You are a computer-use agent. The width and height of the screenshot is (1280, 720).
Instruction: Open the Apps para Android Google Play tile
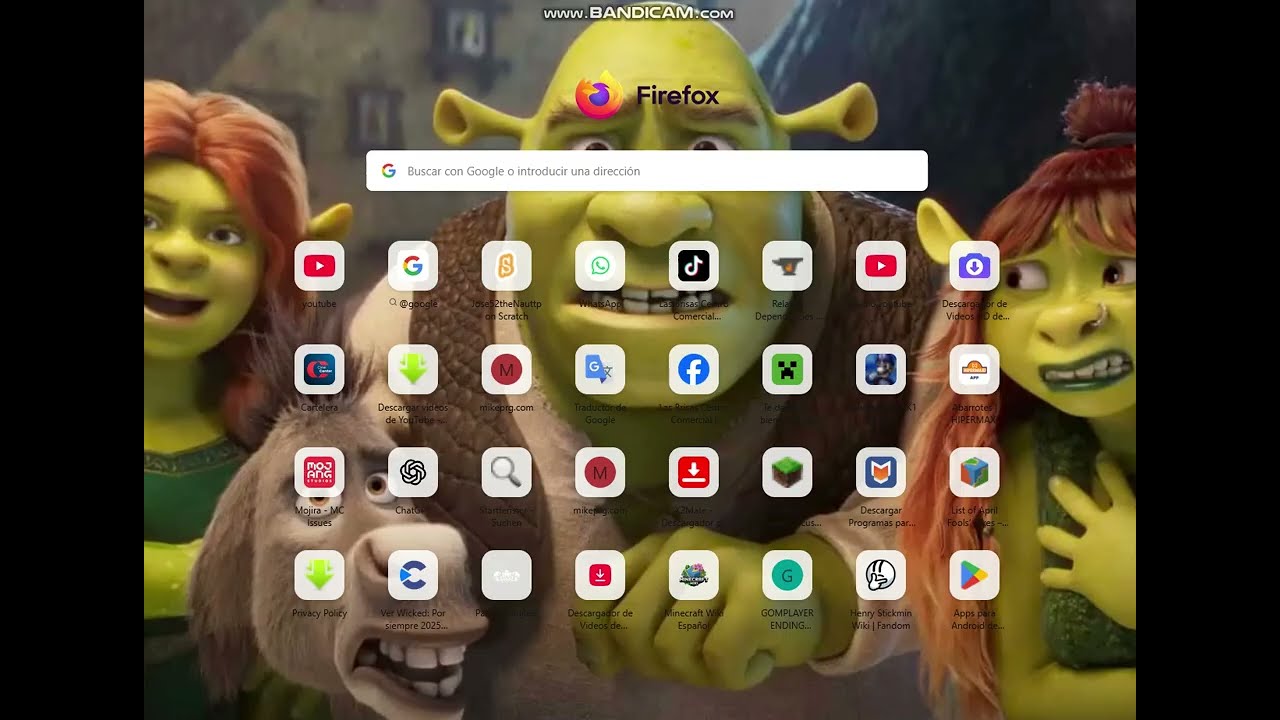(974, 575)
